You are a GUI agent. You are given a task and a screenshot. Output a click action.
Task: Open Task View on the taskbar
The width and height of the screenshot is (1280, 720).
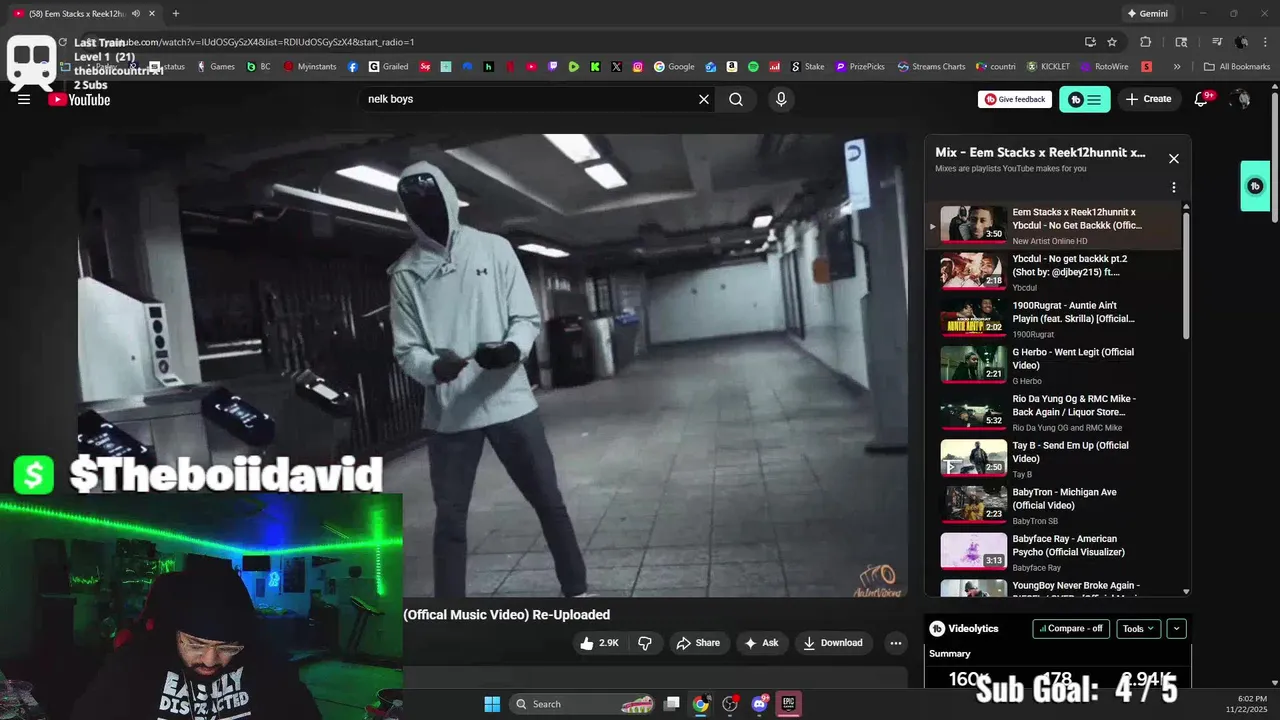(x=672, y=704)
